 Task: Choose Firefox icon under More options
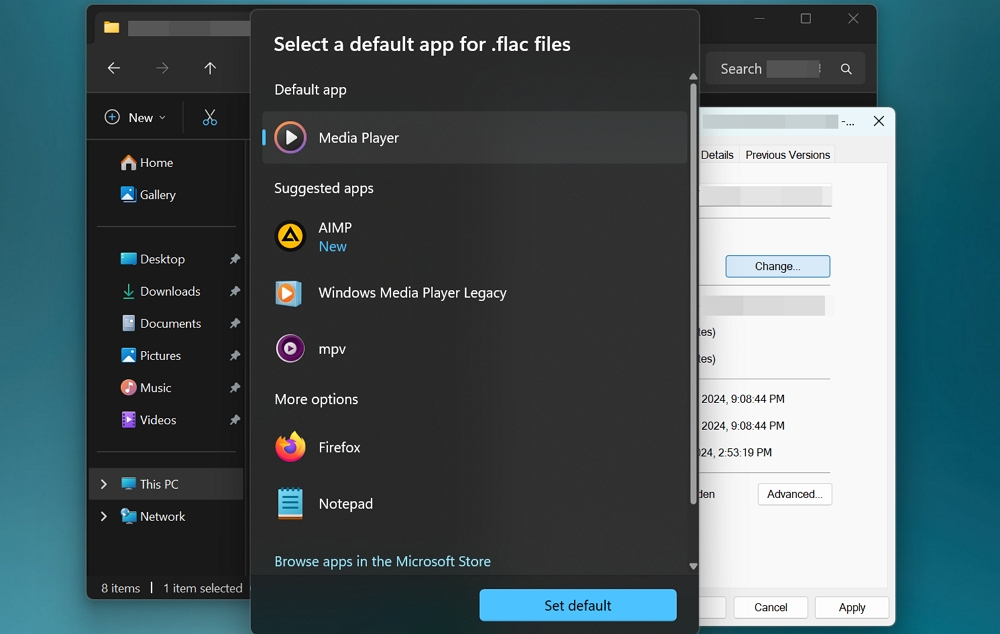[x=290, y=447]
